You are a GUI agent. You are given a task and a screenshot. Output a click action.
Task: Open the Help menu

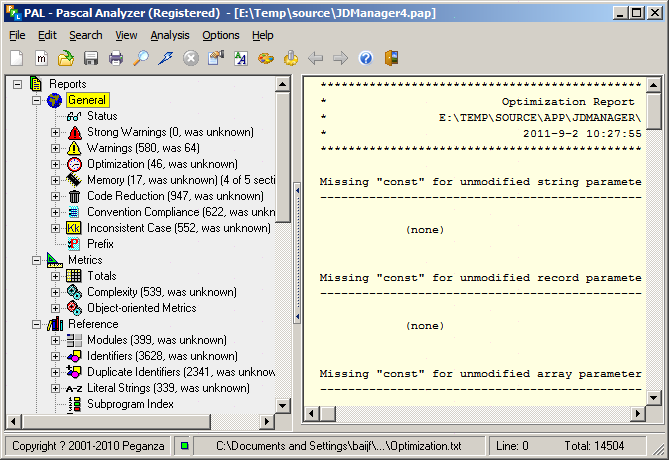[262, 35]
